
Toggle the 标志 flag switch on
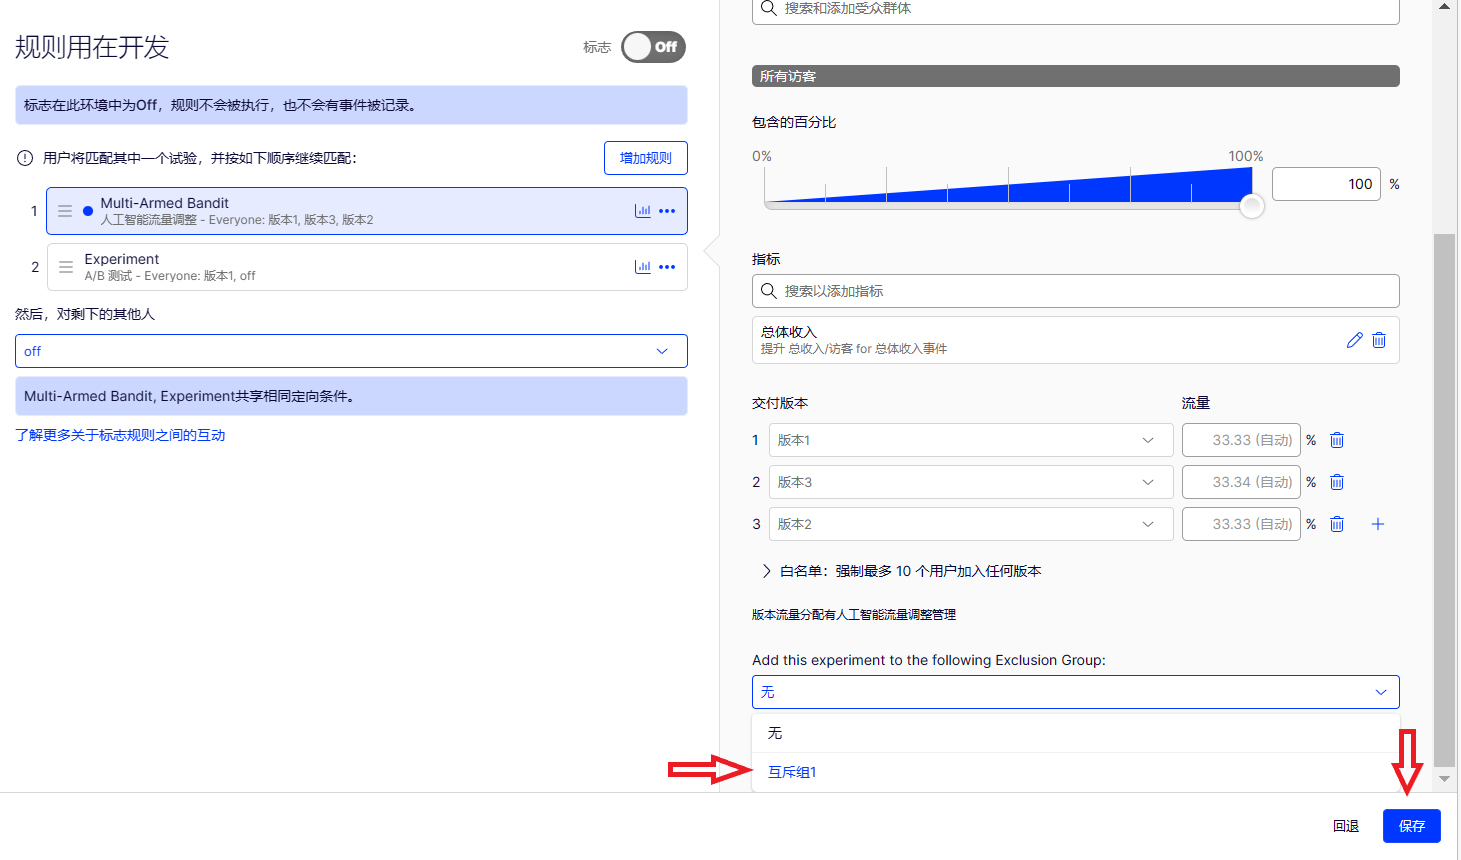[x=653, y=47]
